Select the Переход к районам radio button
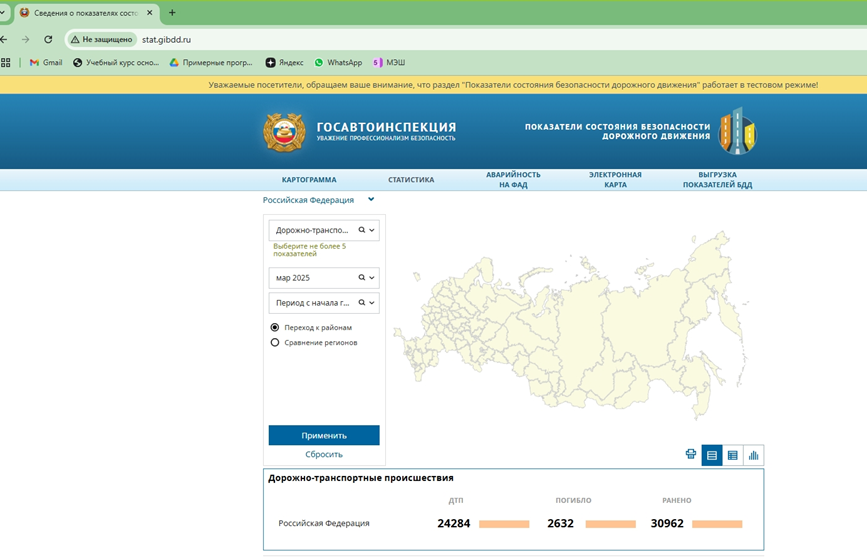This screenshot has height=558, width=867. tap(275, 327)
